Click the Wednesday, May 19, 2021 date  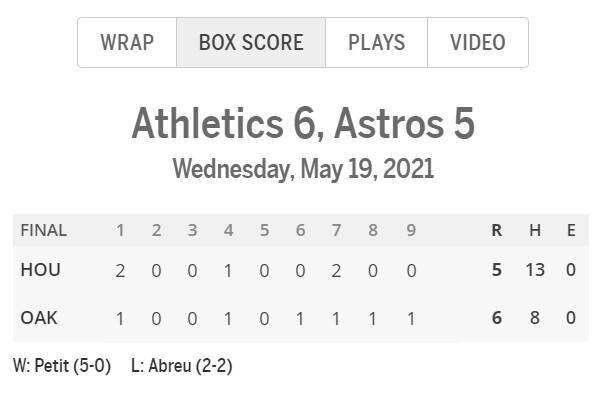click(303, 169)
